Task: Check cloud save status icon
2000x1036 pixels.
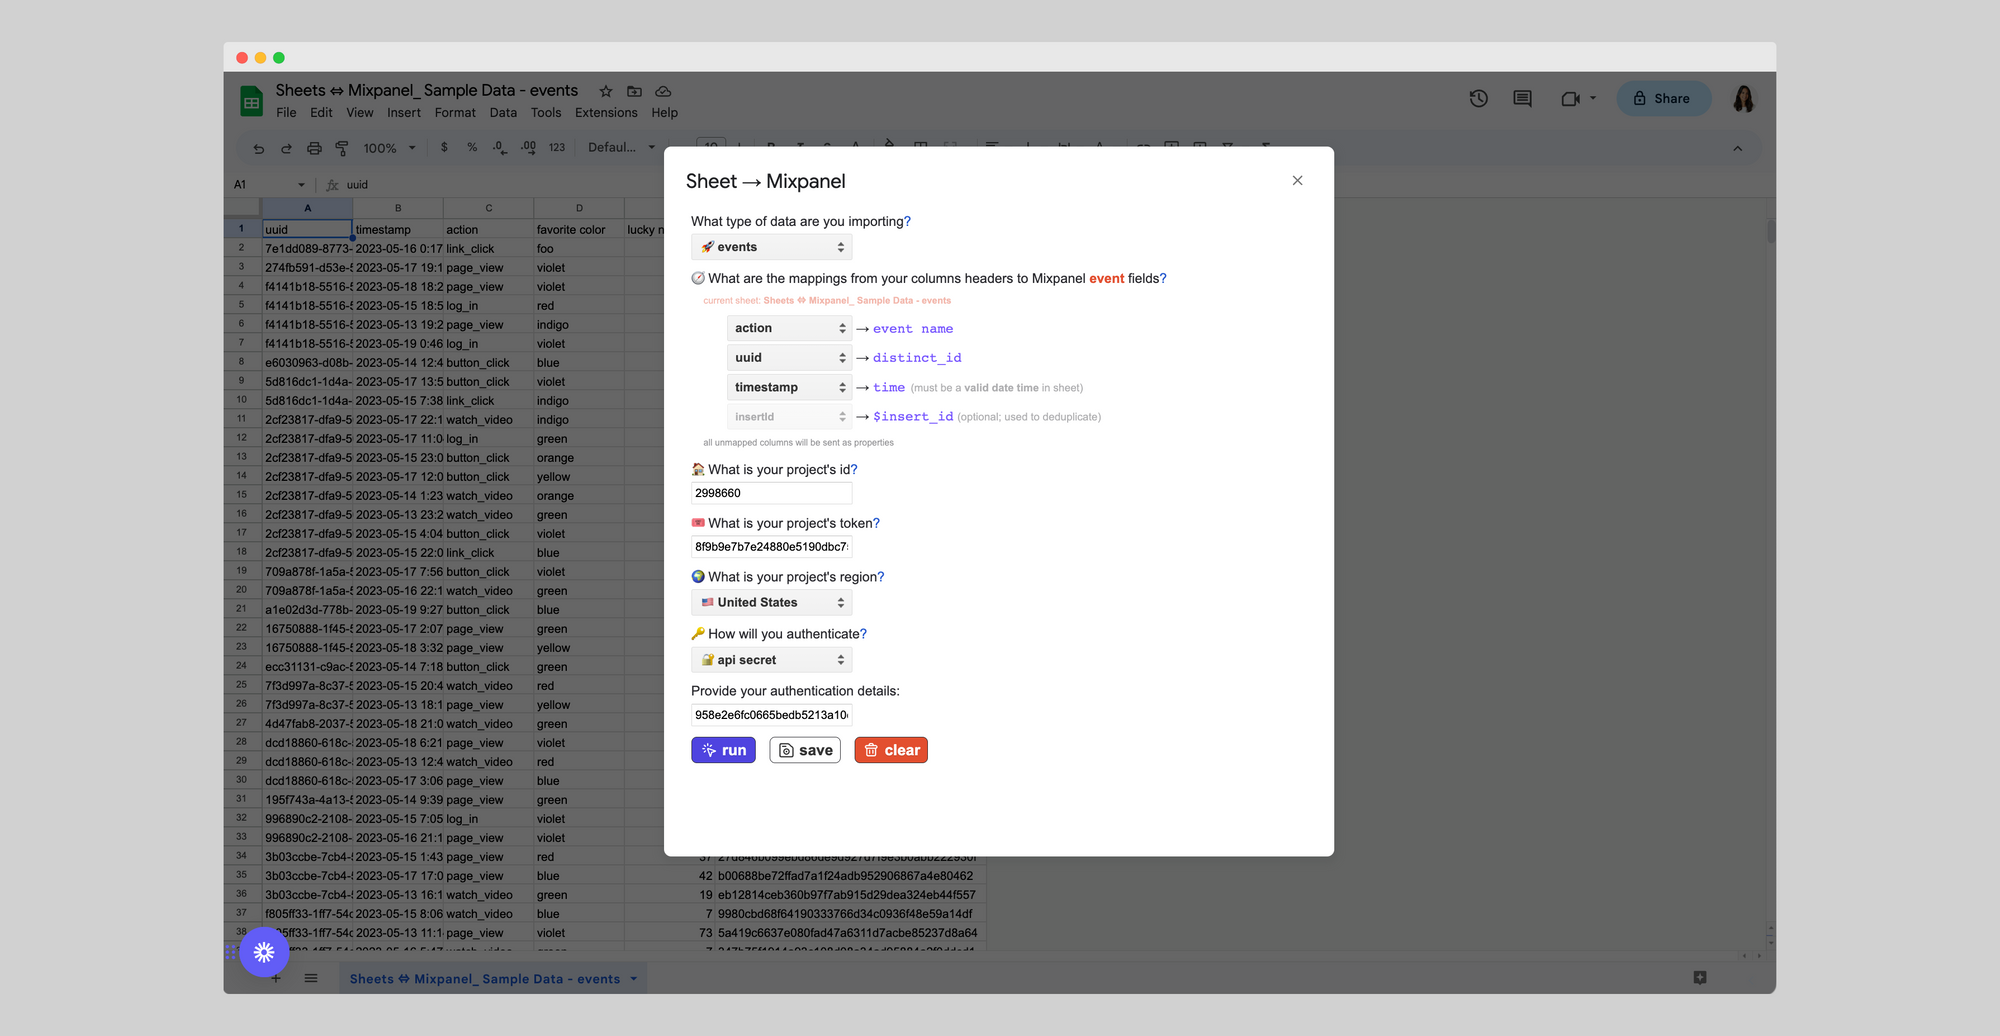Action: click(663, 91)
